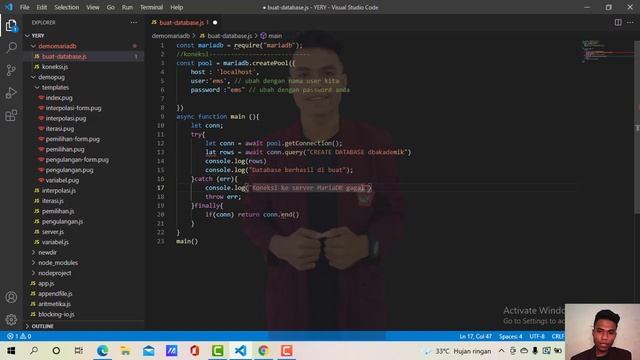Click the editor vertical scrollbar
640x360 pixels.
click(637, 127)
